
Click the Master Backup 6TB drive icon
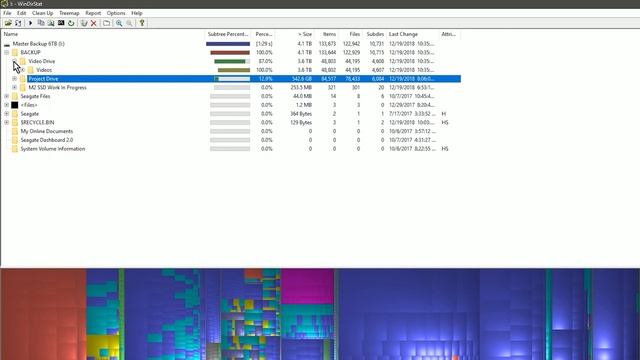pyautogui.click(x=7, y=44)
